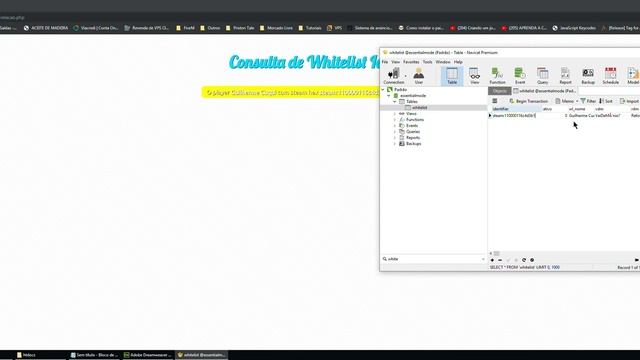This screenshot has width=640, height=360.
Task: Click the refresh icon in the record bar
Action: (x=524, y=260)
